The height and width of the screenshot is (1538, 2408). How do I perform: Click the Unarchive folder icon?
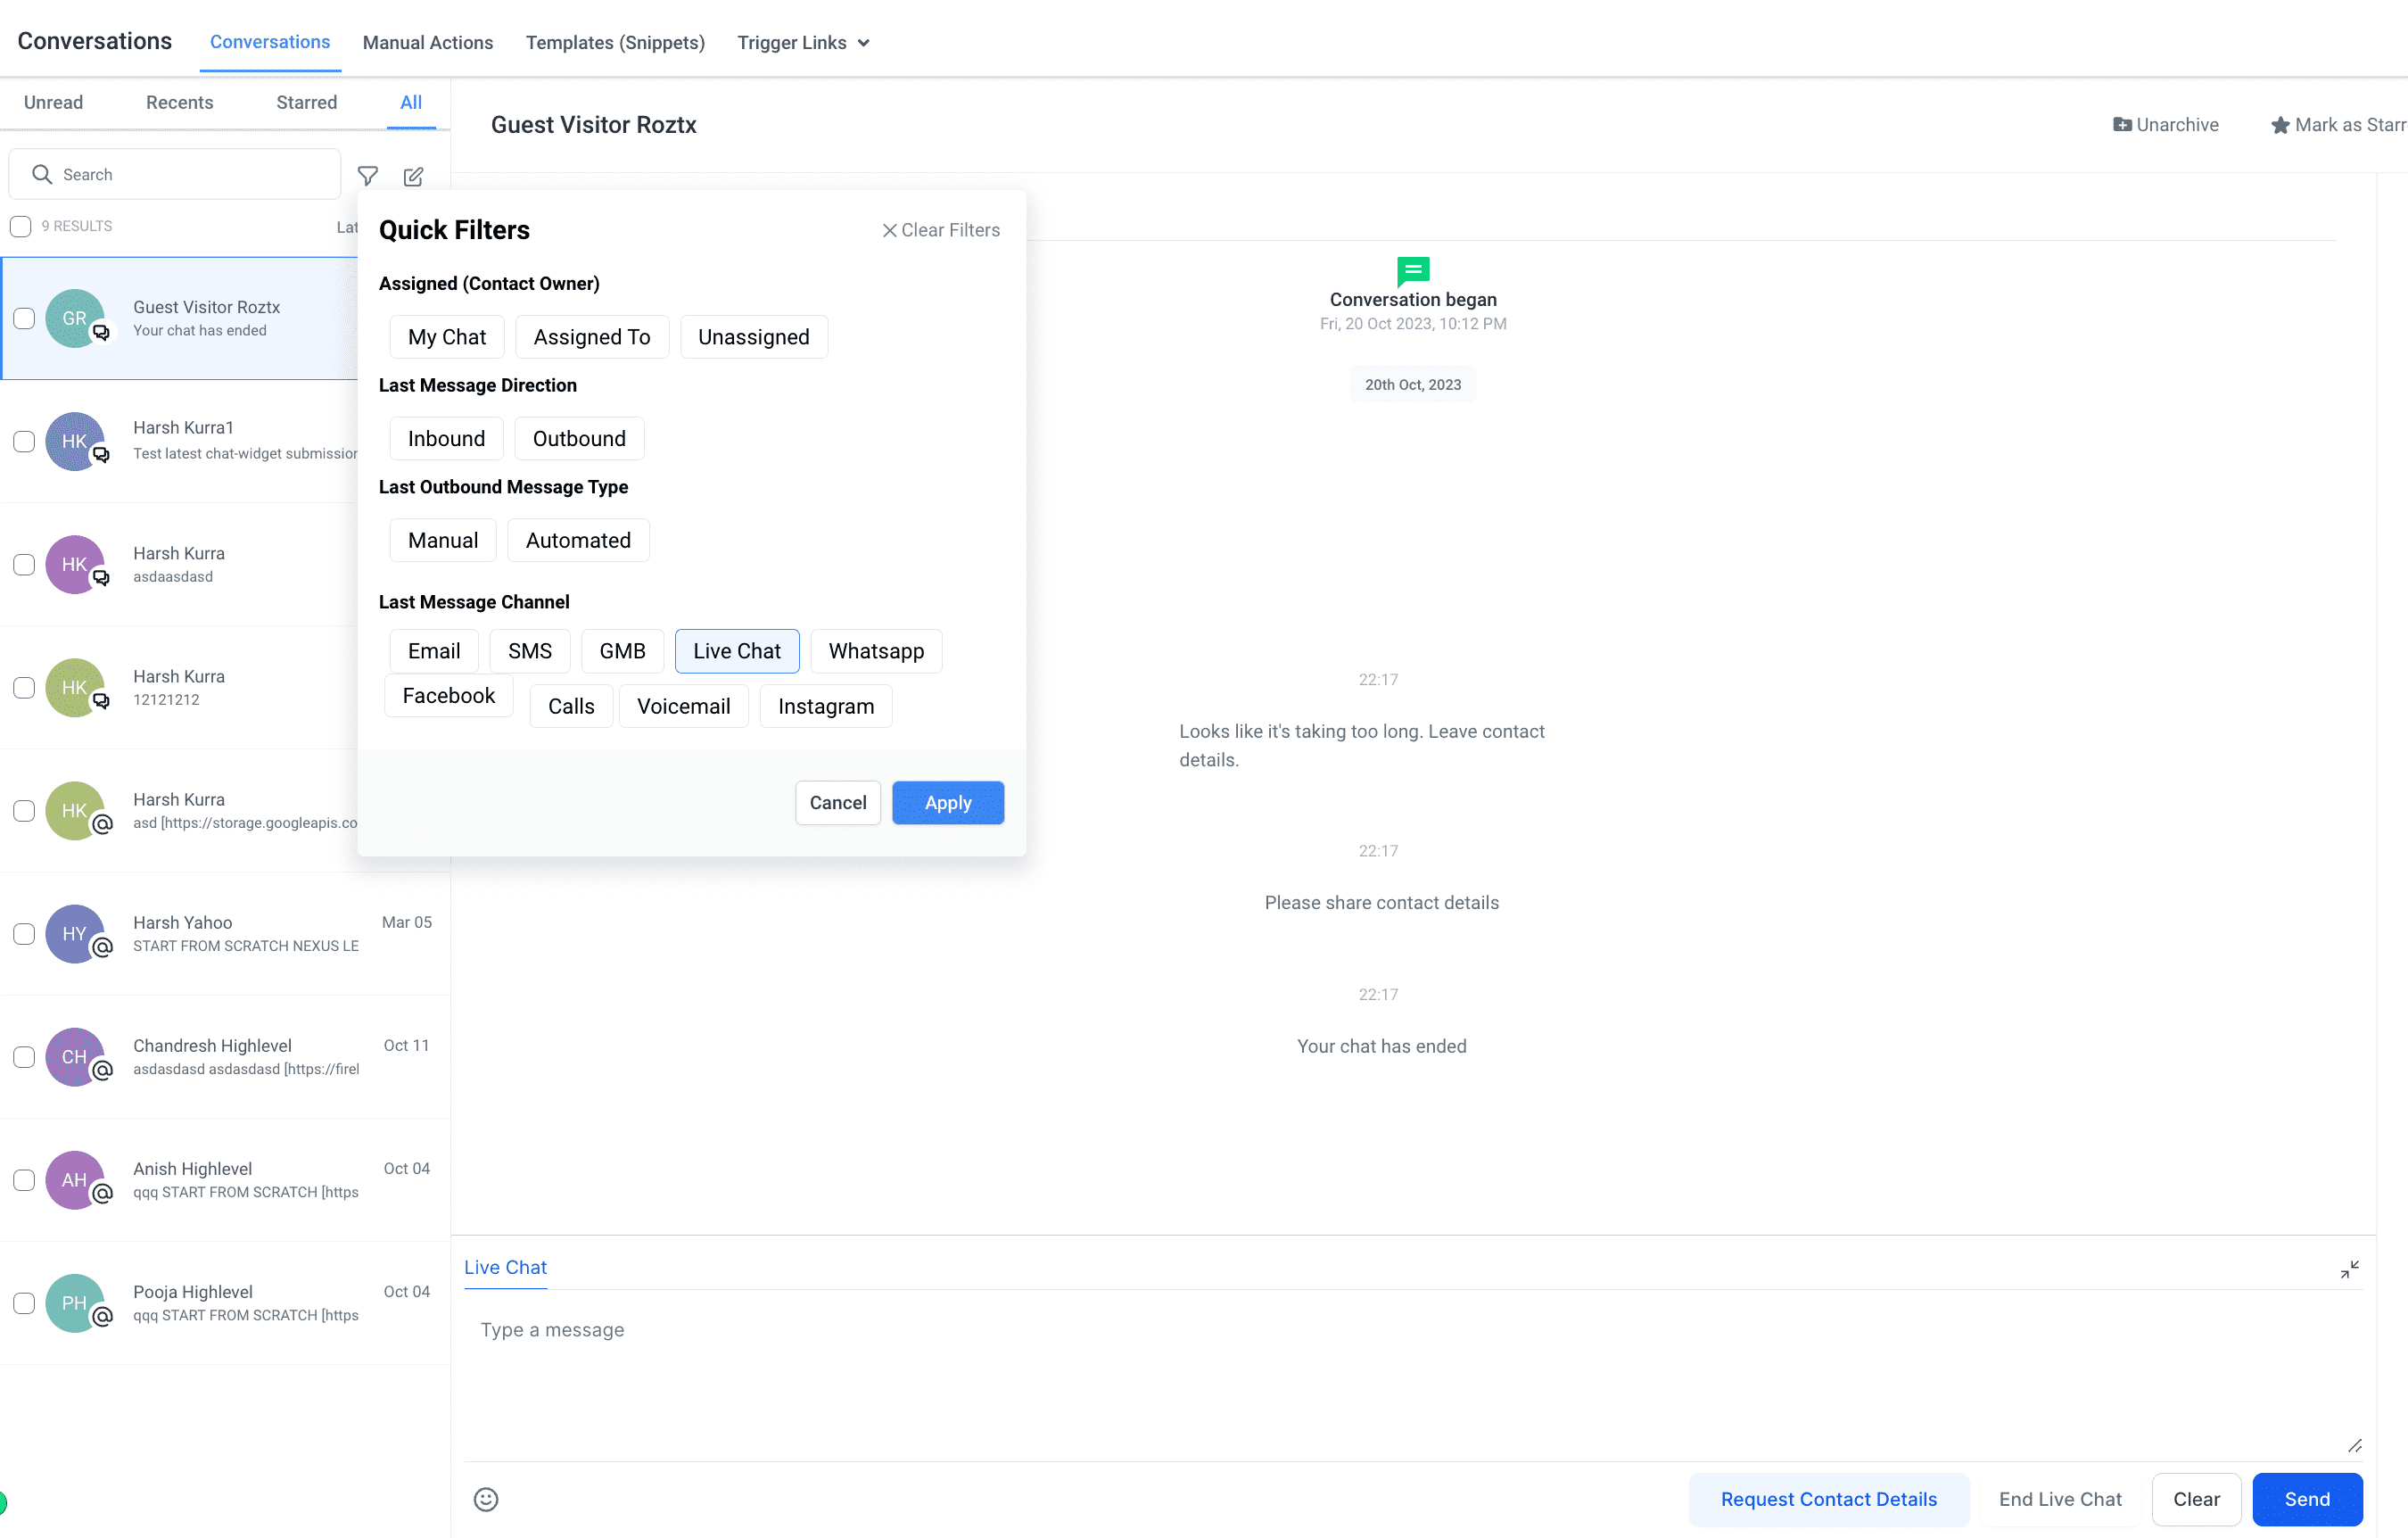click(2121, 125)
